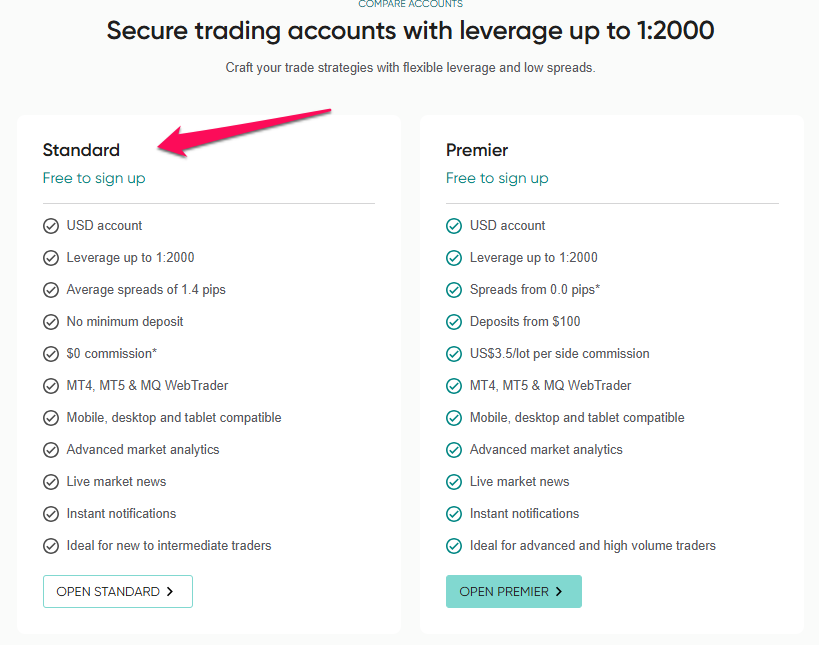
Task: Click the checkmark next to Ideal for new to intermediate traders
Action: 51,546
